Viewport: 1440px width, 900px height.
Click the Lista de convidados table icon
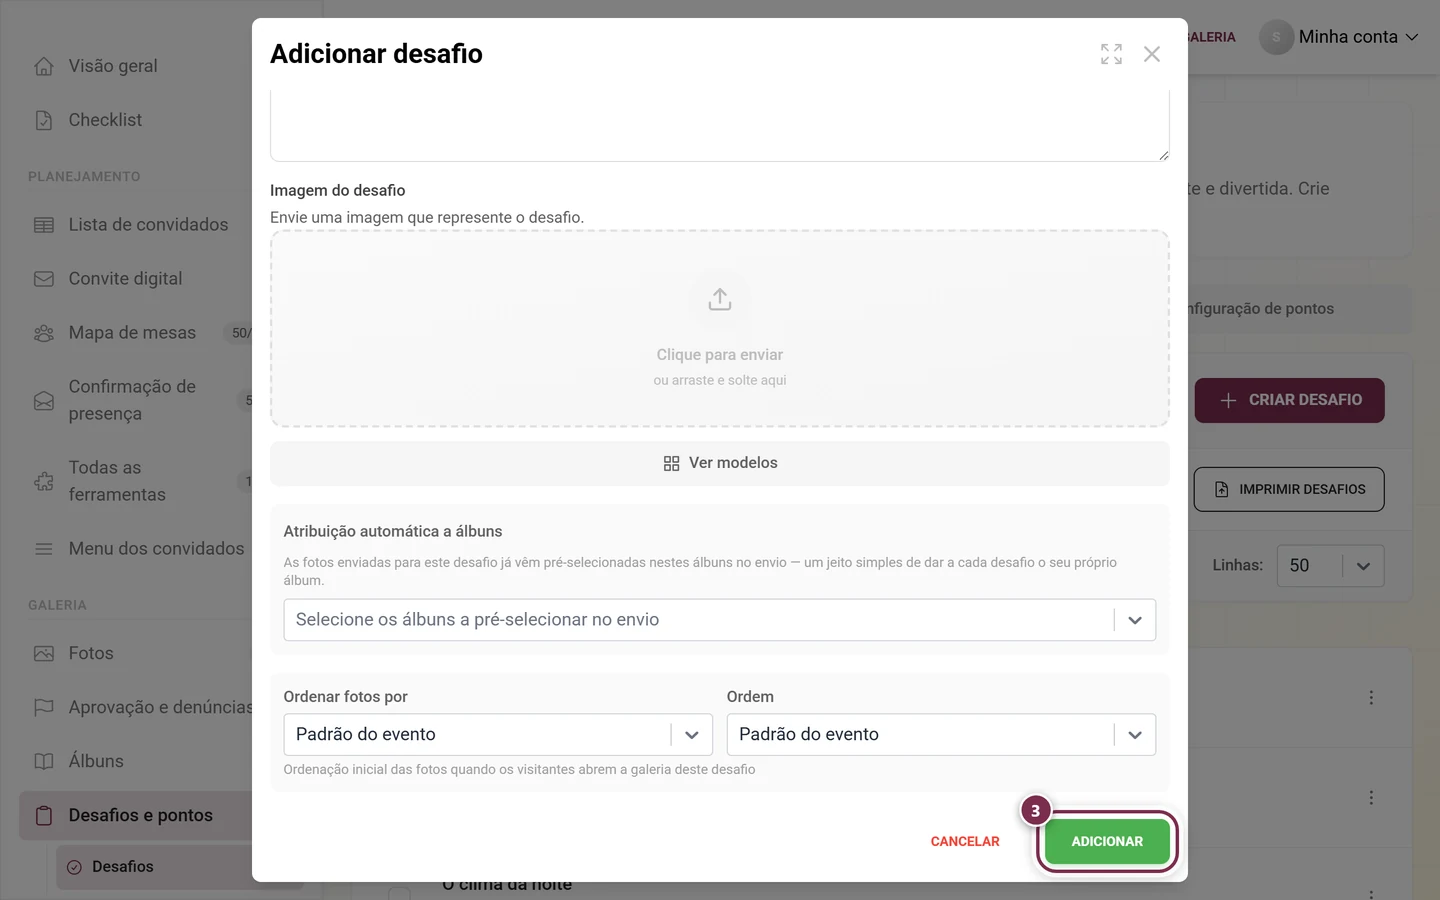coord(44,225)
